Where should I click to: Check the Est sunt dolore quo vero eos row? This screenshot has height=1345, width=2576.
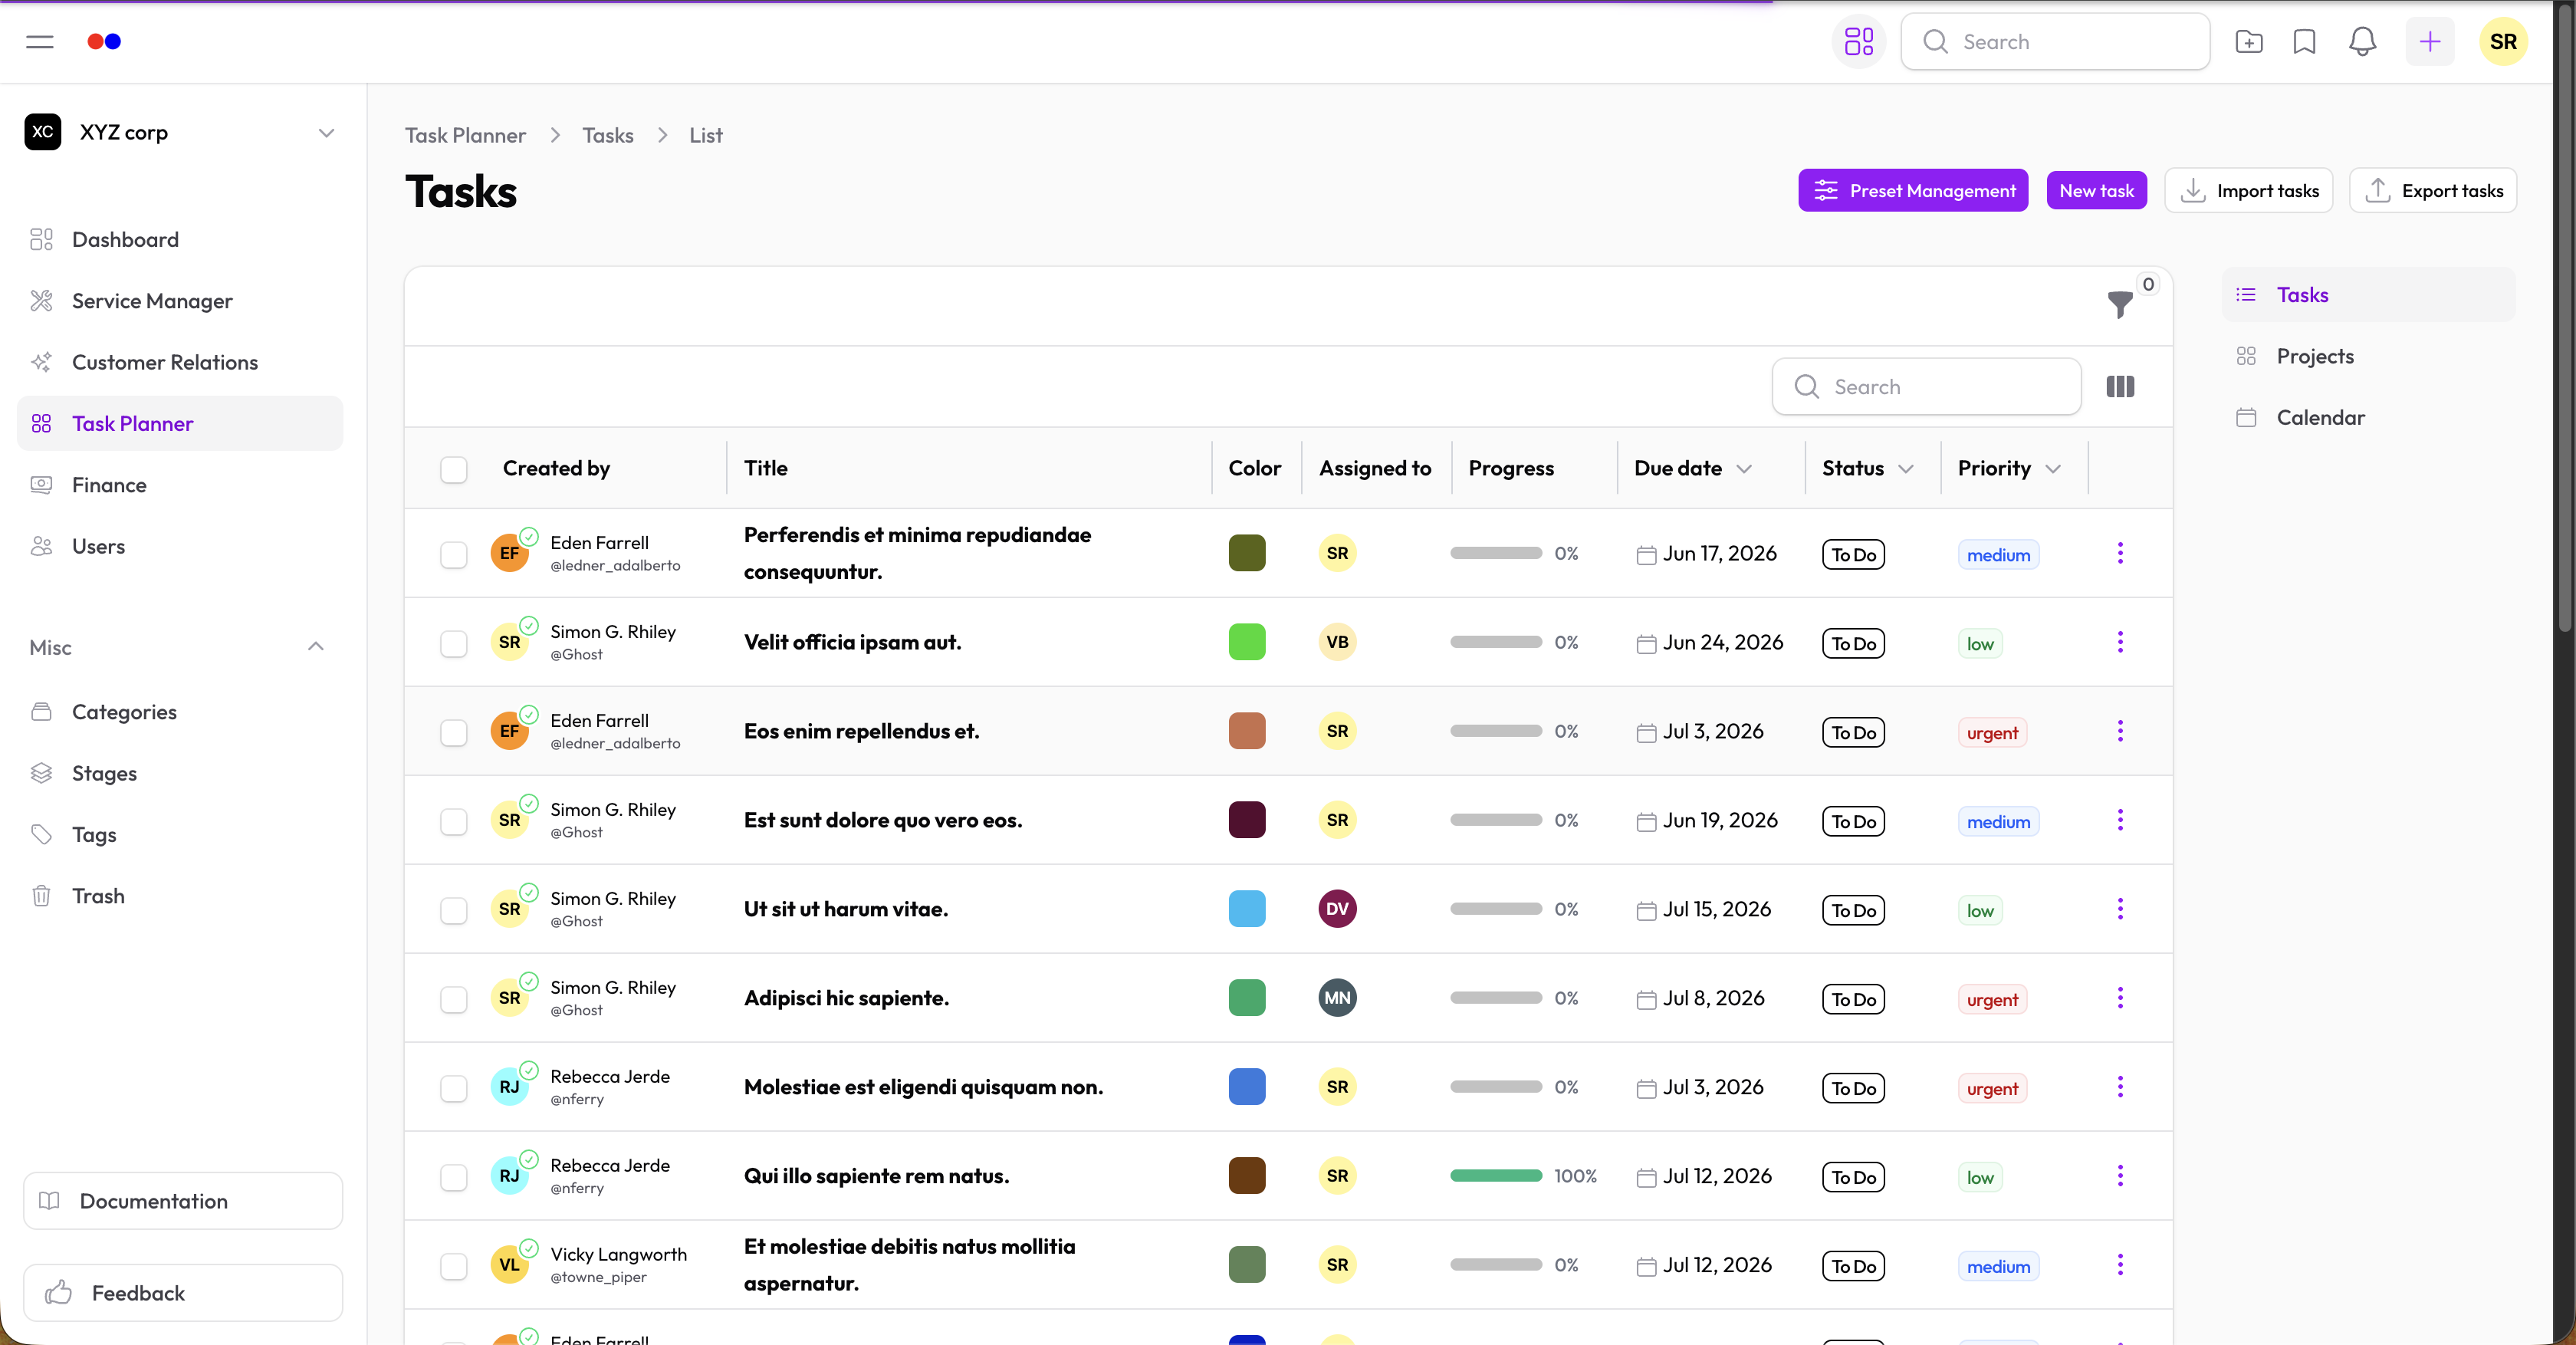coord(454,822)
